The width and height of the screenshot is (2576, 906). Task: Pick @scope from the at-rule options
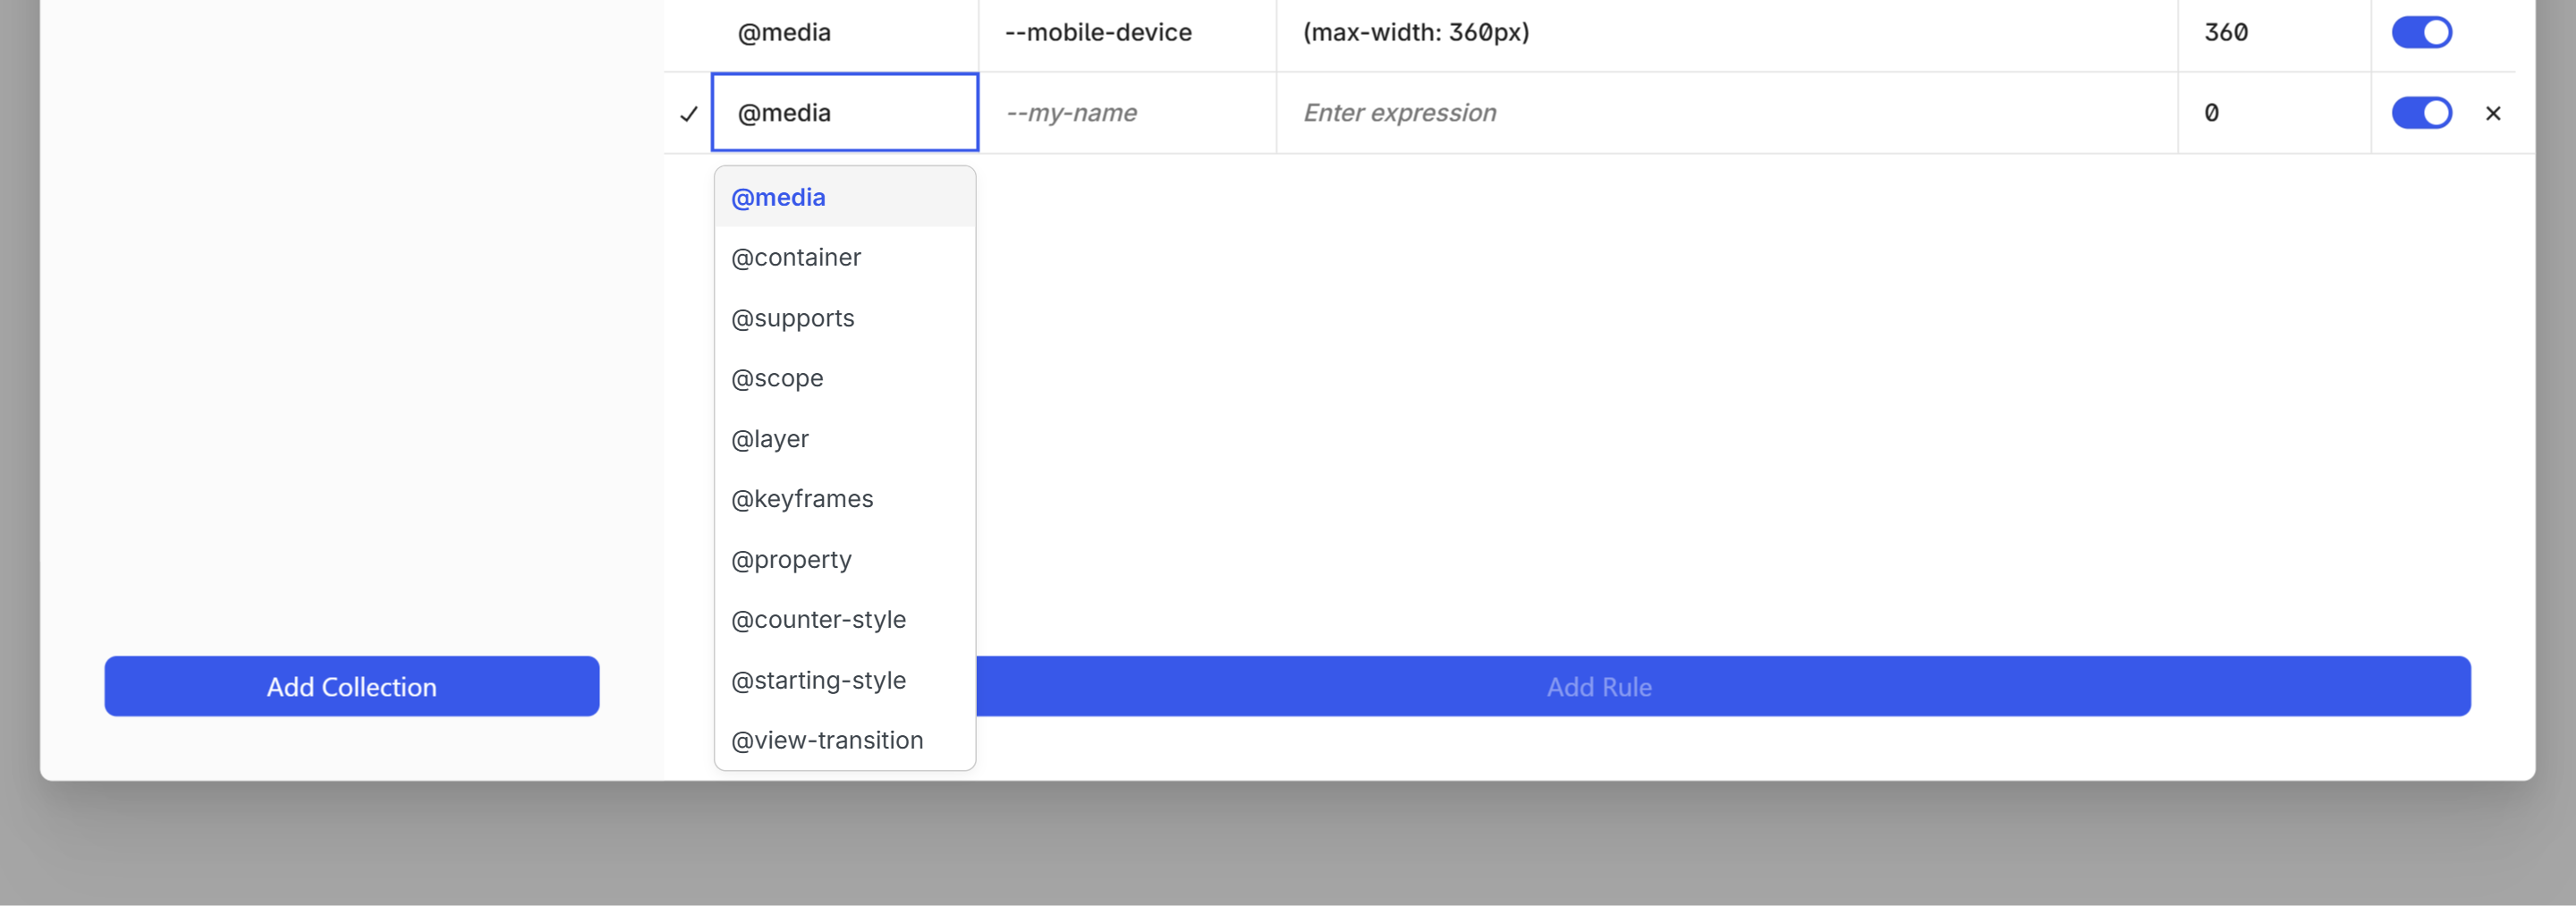[778, 378]
